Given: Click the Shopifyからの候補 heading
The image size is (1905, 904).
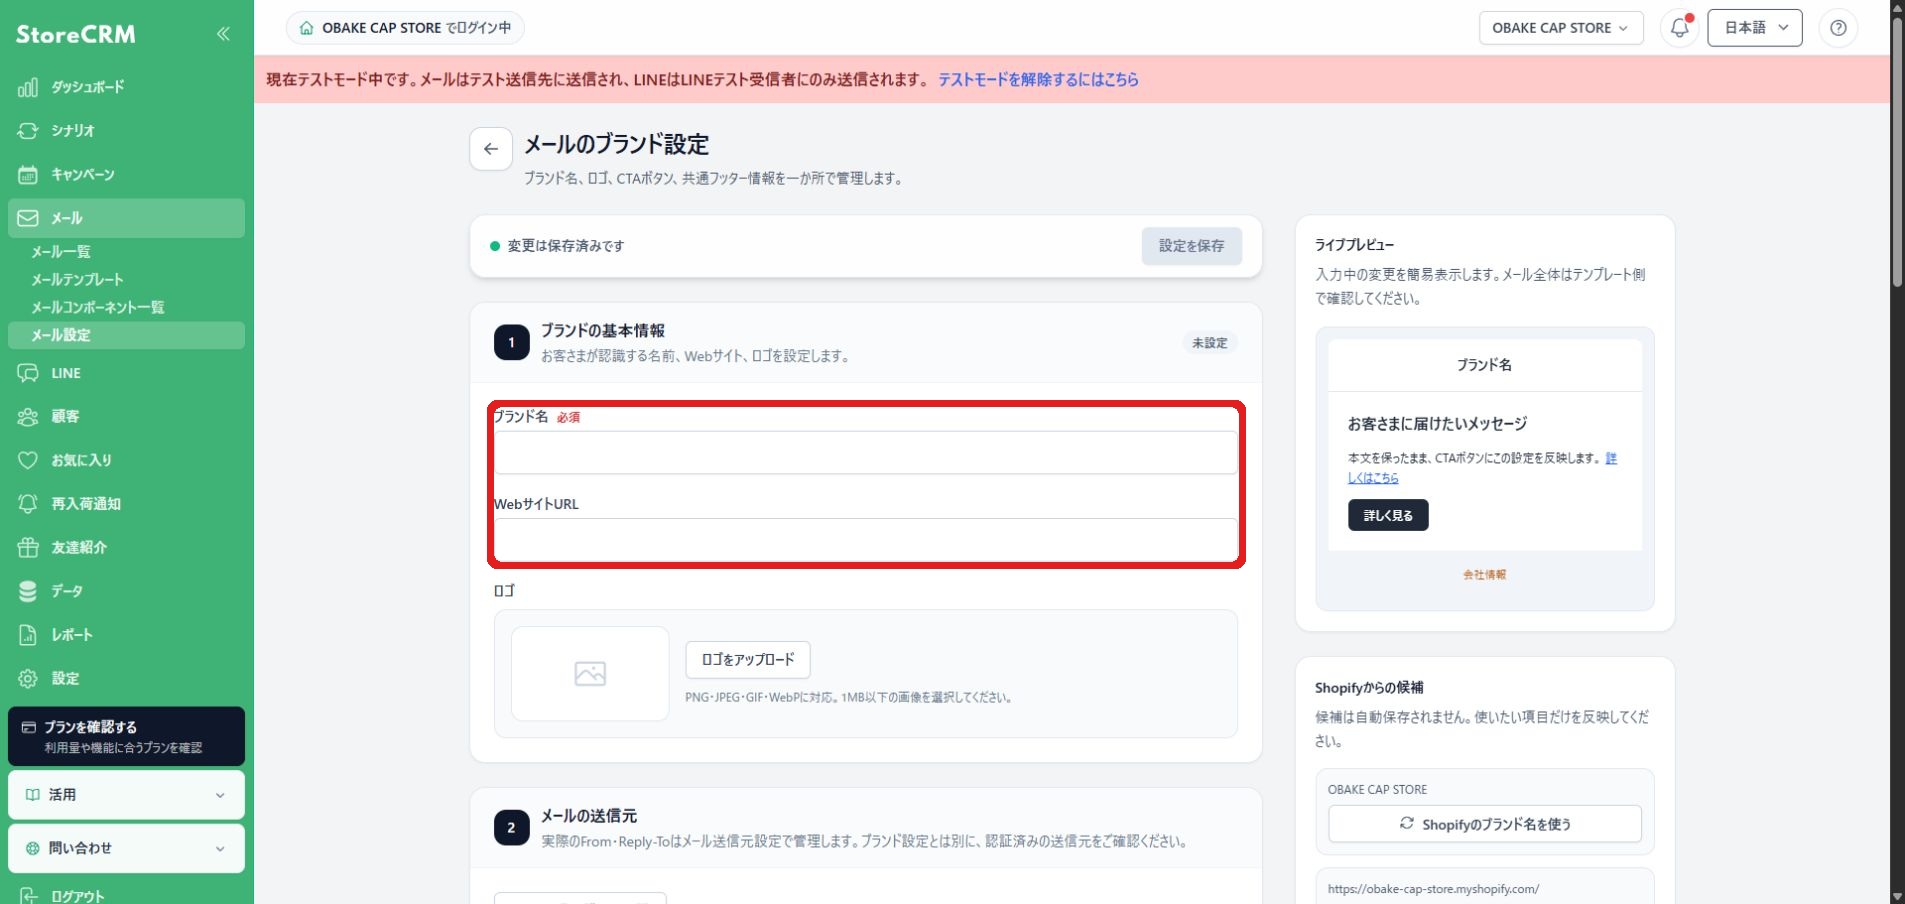Looking at the screenshot, I should 1369,688.
